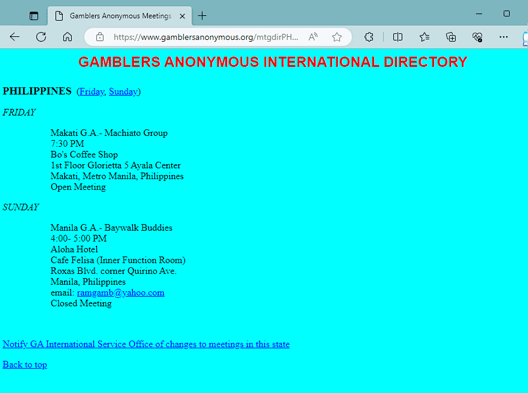Viewport: 528px width, 393px height.
Task: Add this page to favorites
Action: [x=337, y=37]
